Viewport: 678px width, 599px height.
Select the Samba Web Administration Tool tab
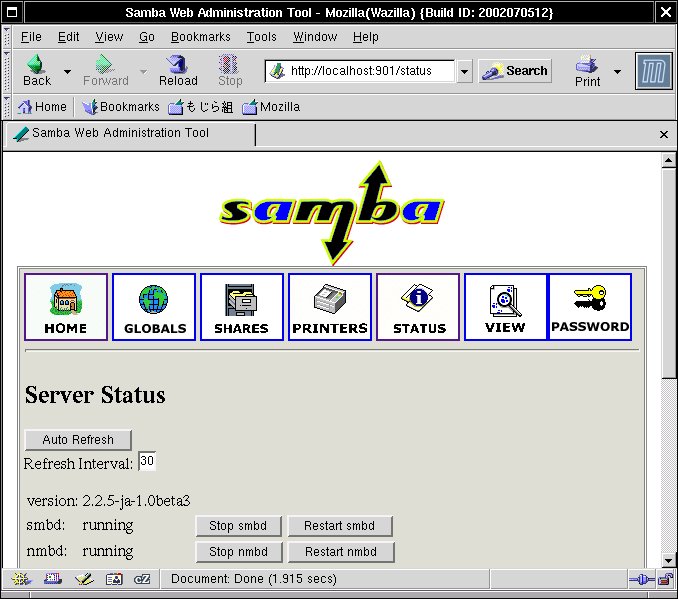tap(131, 134)
